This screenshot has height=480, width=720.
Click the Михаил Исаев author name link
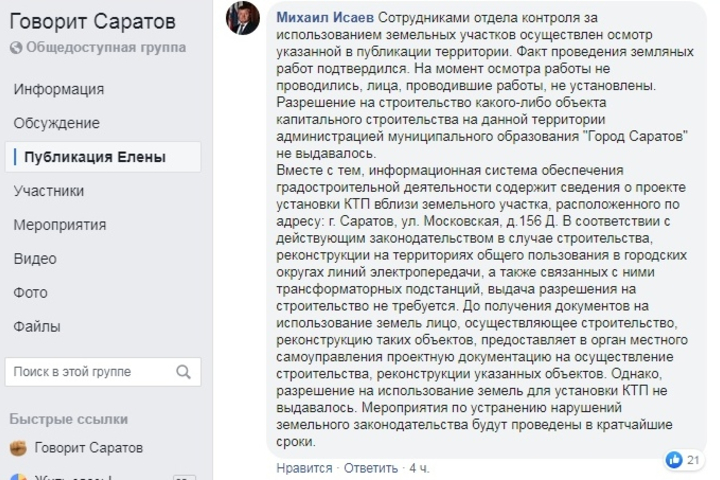(x=325, y=17)
